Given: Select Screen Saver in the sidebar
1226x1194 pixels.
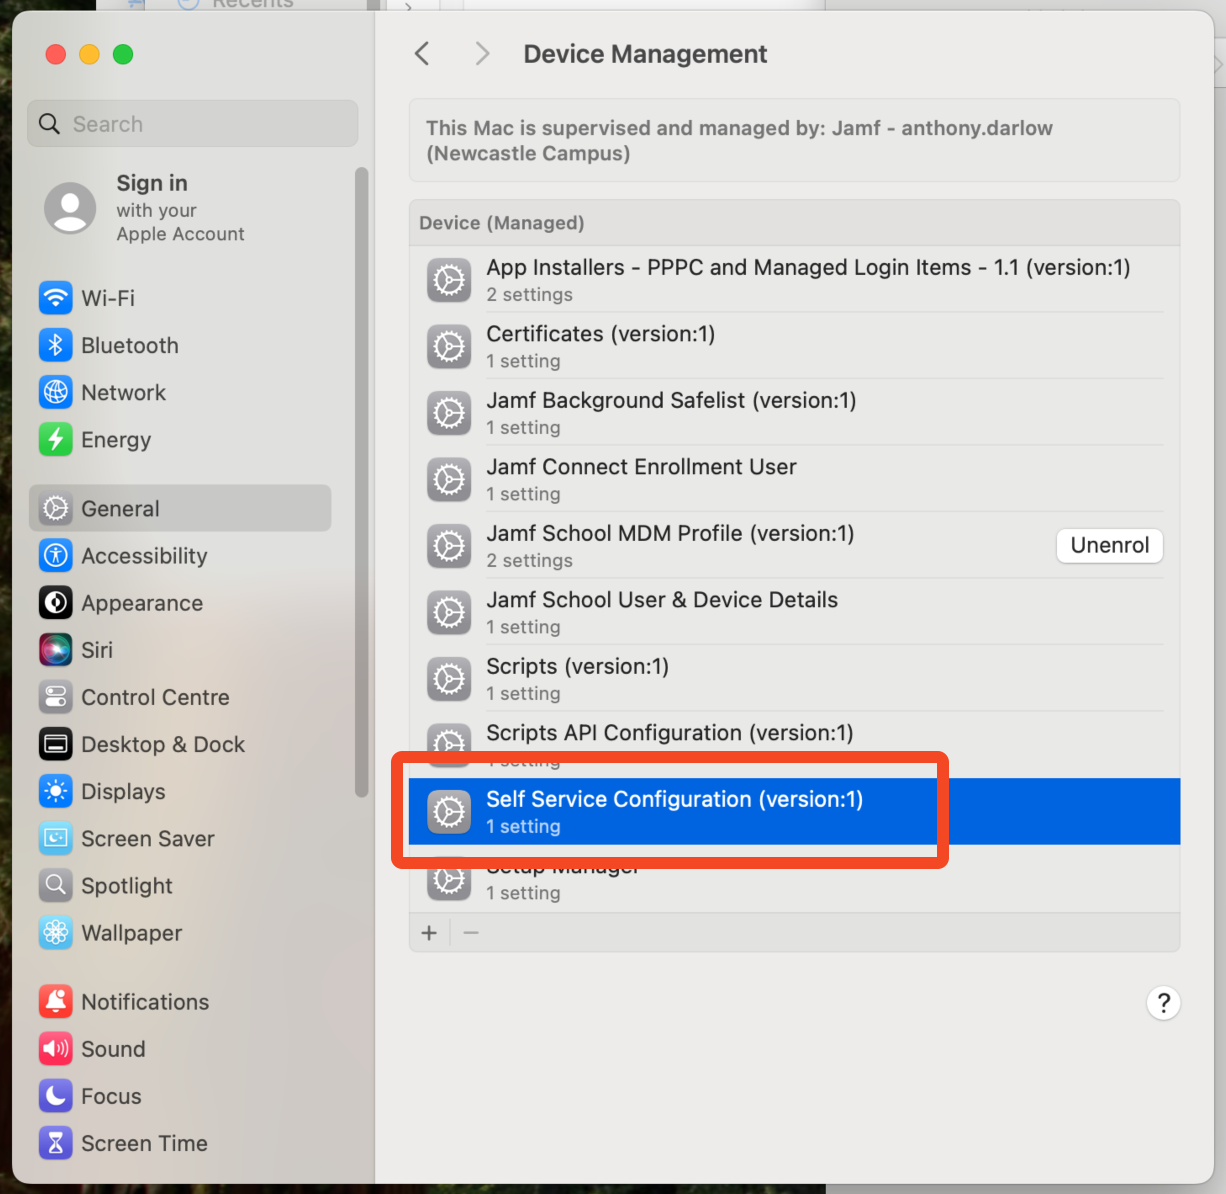Looking at the screenshot, I should coord(148,838).
